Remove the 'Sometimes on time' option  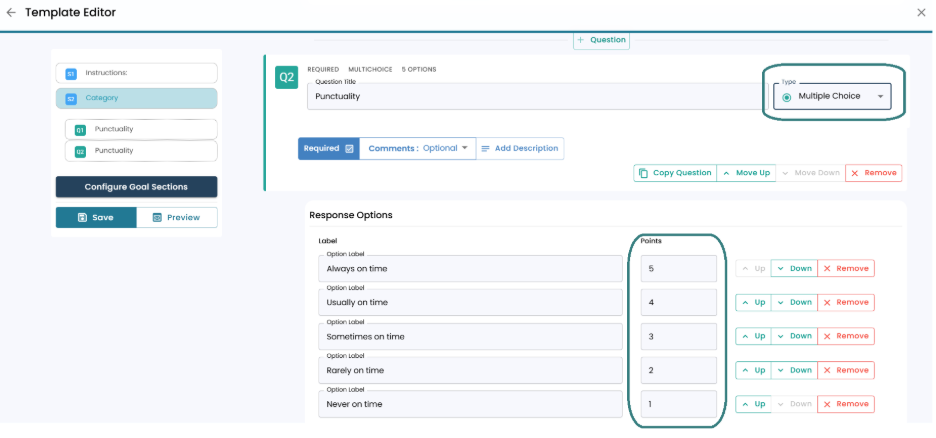[846, 336]
